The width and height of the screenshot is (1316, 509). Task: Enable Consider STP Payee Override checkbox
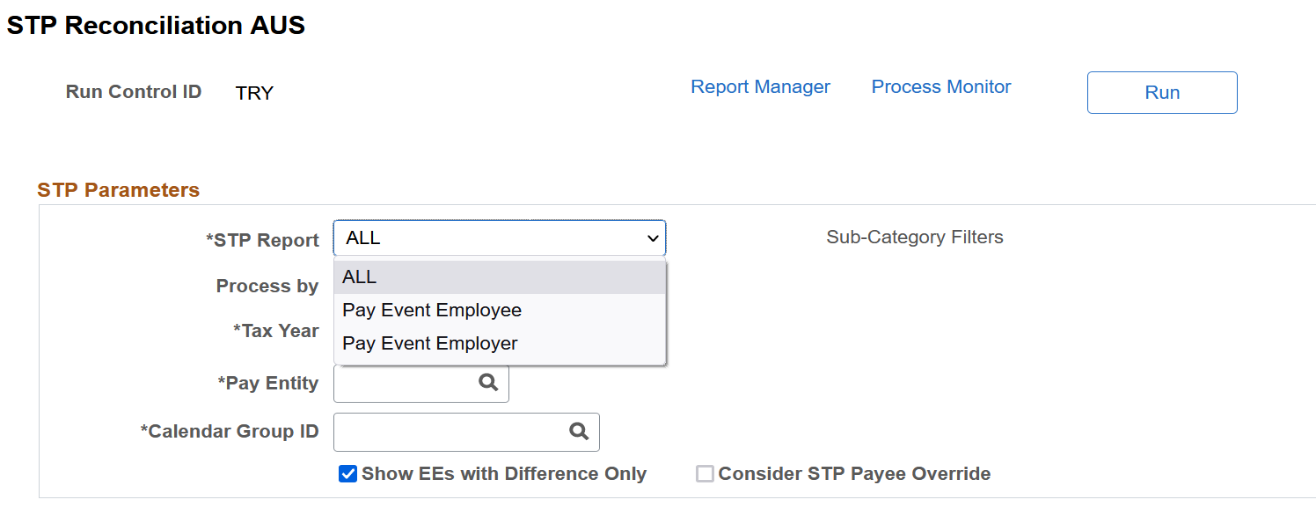coord(705,474)
